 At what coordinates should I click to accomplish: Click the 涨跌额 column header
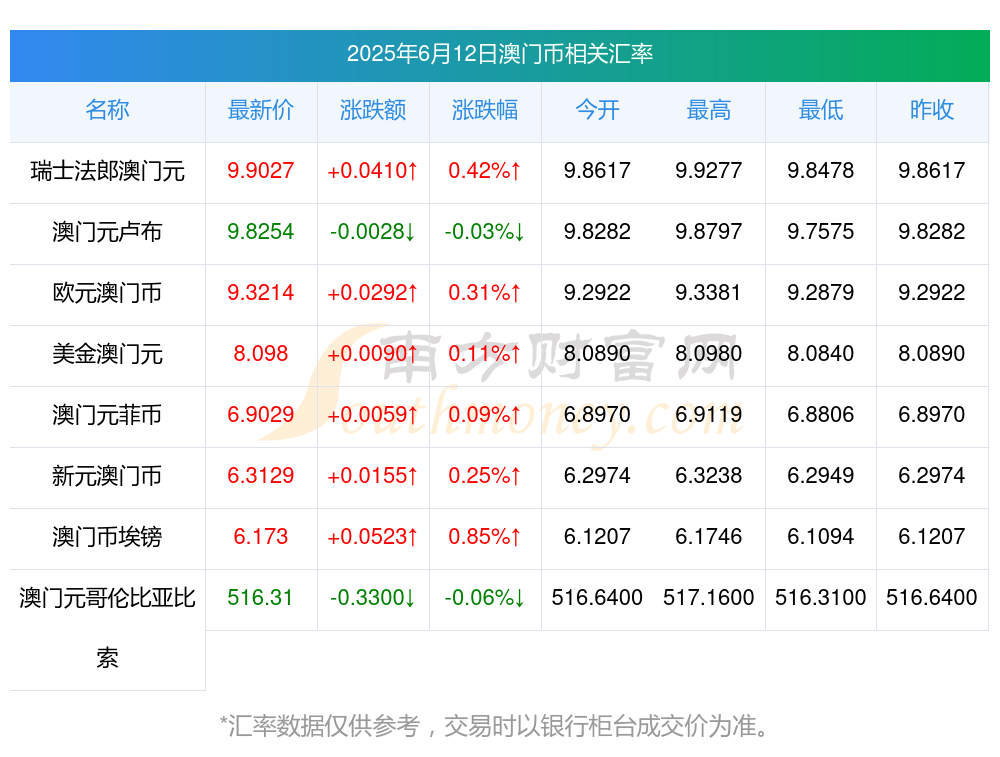click(373, 110)
